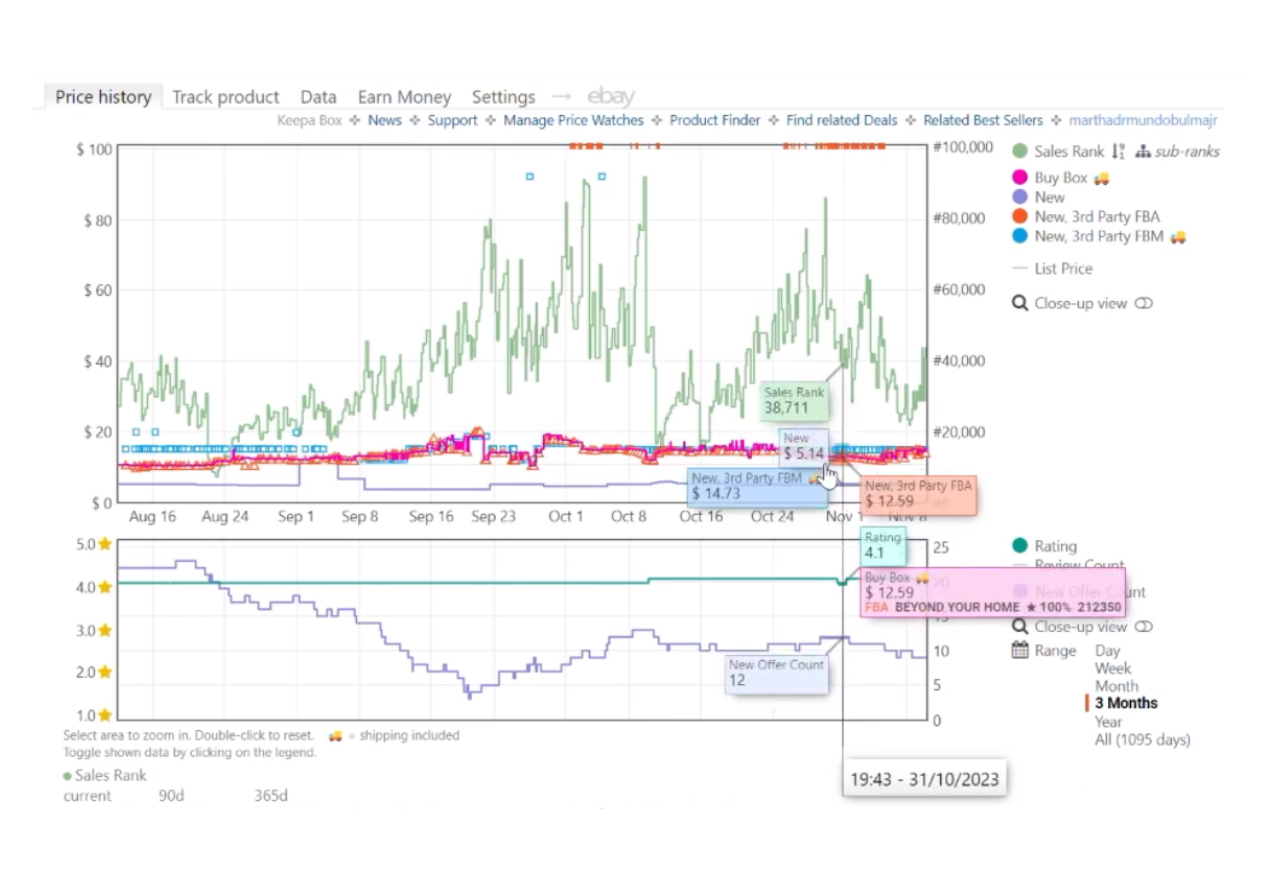Toggle Close-up view switch for the price chart
1280x885 pixels.
tap(1144, 303)
